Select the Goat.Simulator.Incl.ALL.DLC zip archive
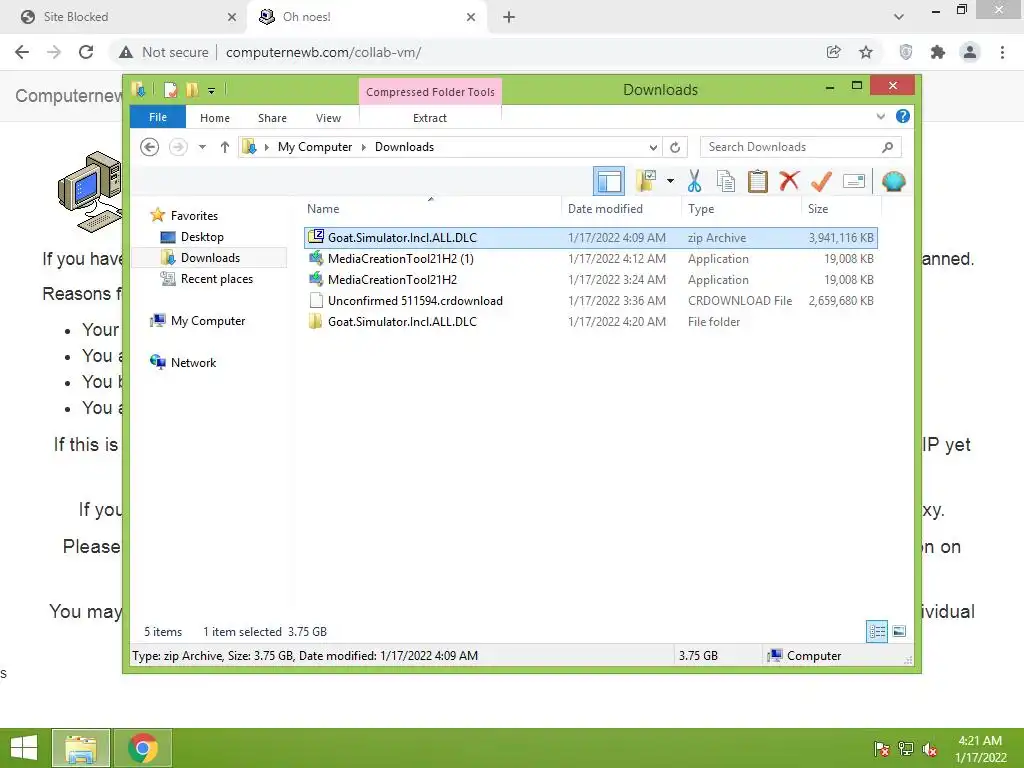 click(x=590, y=238)
